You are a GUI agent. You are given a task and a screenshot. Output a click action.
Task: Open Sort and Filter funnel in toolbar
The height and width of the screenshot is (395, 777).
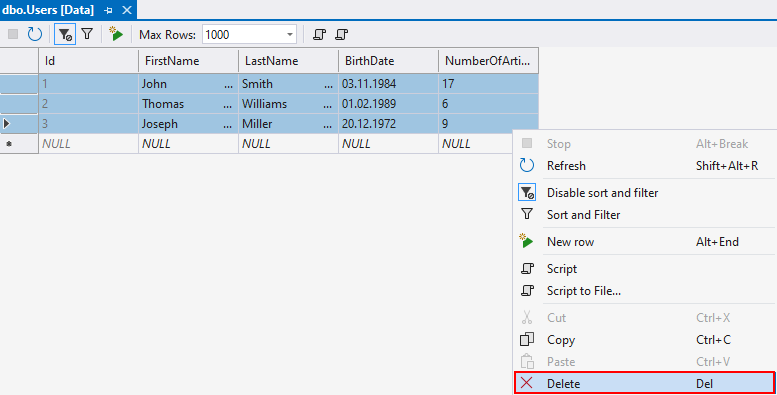[x=87, y=34]
